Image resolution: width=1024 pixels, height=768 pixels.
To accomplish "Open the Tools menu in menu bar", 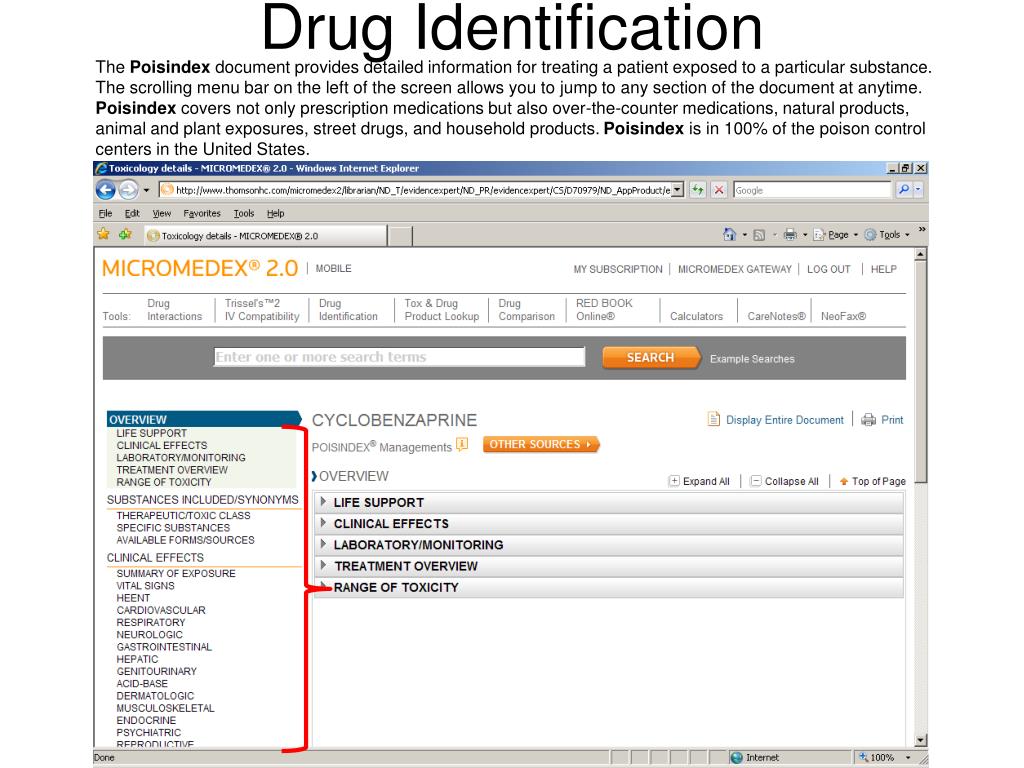I will [244, 214].
